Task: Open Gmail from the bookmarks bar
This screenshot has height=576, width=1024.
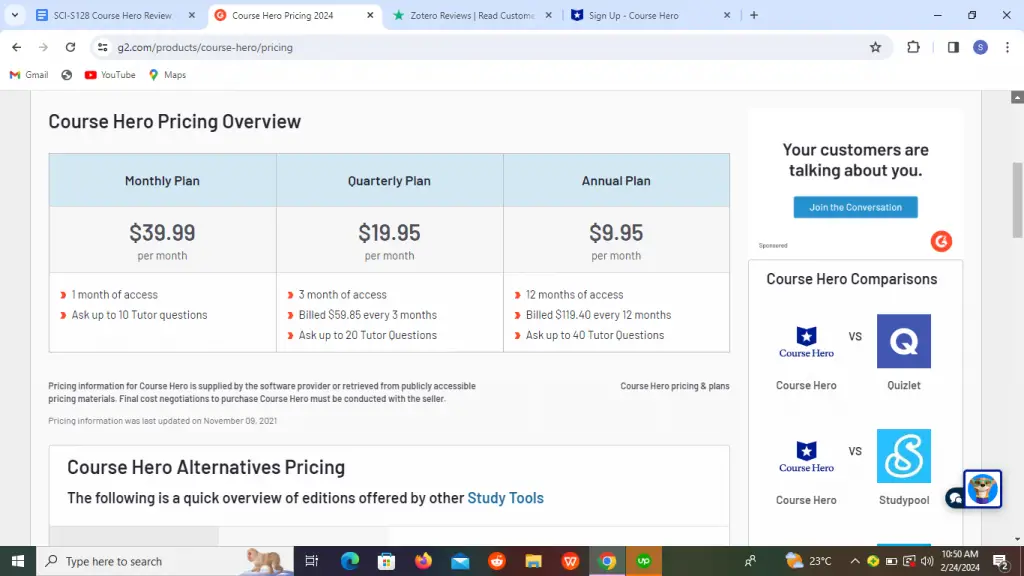Action: click(x=29, y=74)
